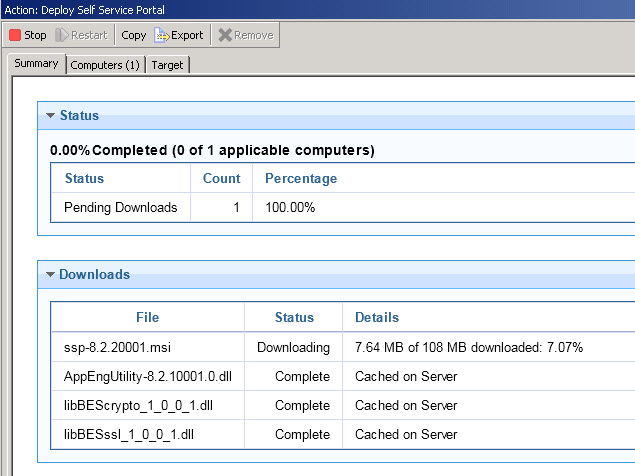
Task: Open the Target tab
Action: pos(167,65)
